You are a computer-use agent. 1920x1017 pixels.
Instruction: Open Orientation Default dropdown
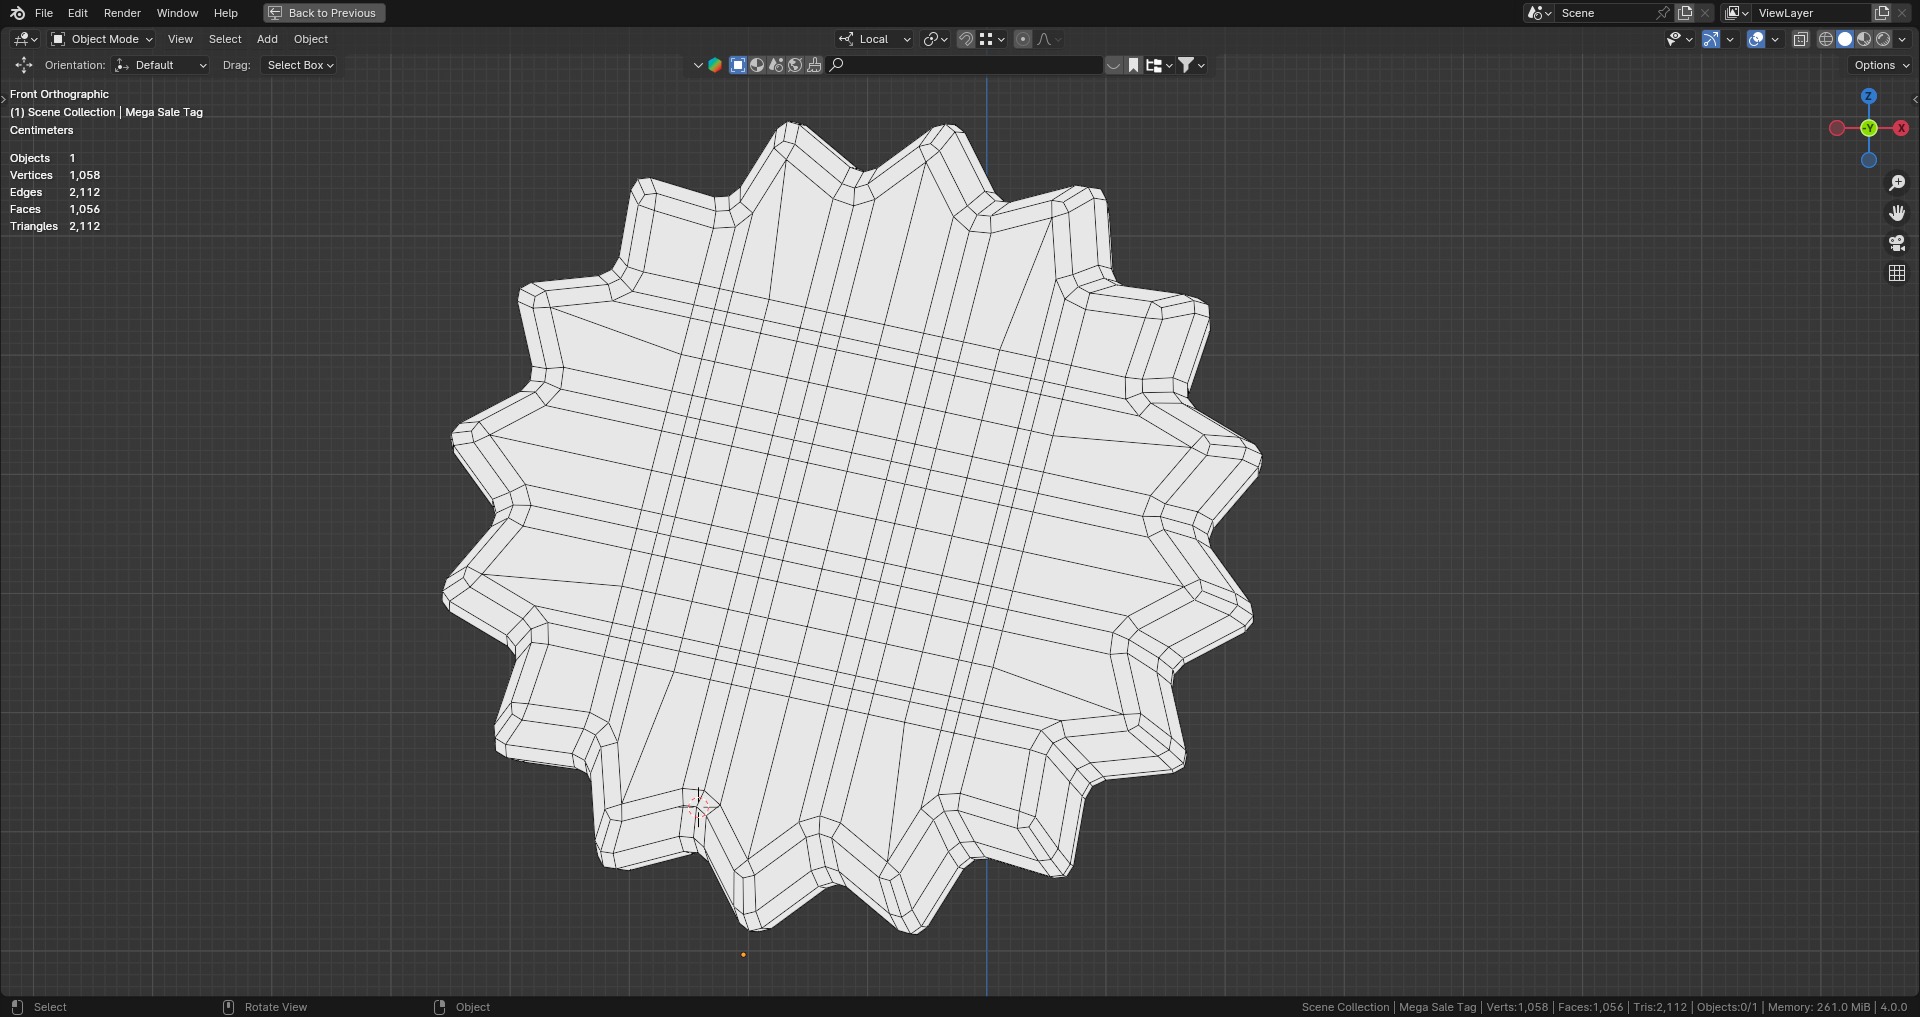(x=161, y=65)
